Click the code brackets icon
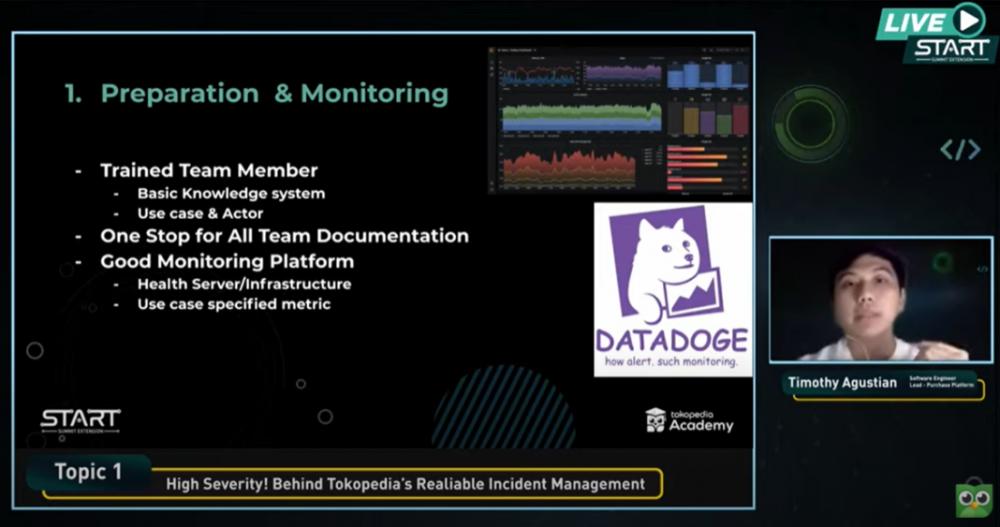Image resolution: width=1000 pixels, height=527 pixels. click(960, 149)
